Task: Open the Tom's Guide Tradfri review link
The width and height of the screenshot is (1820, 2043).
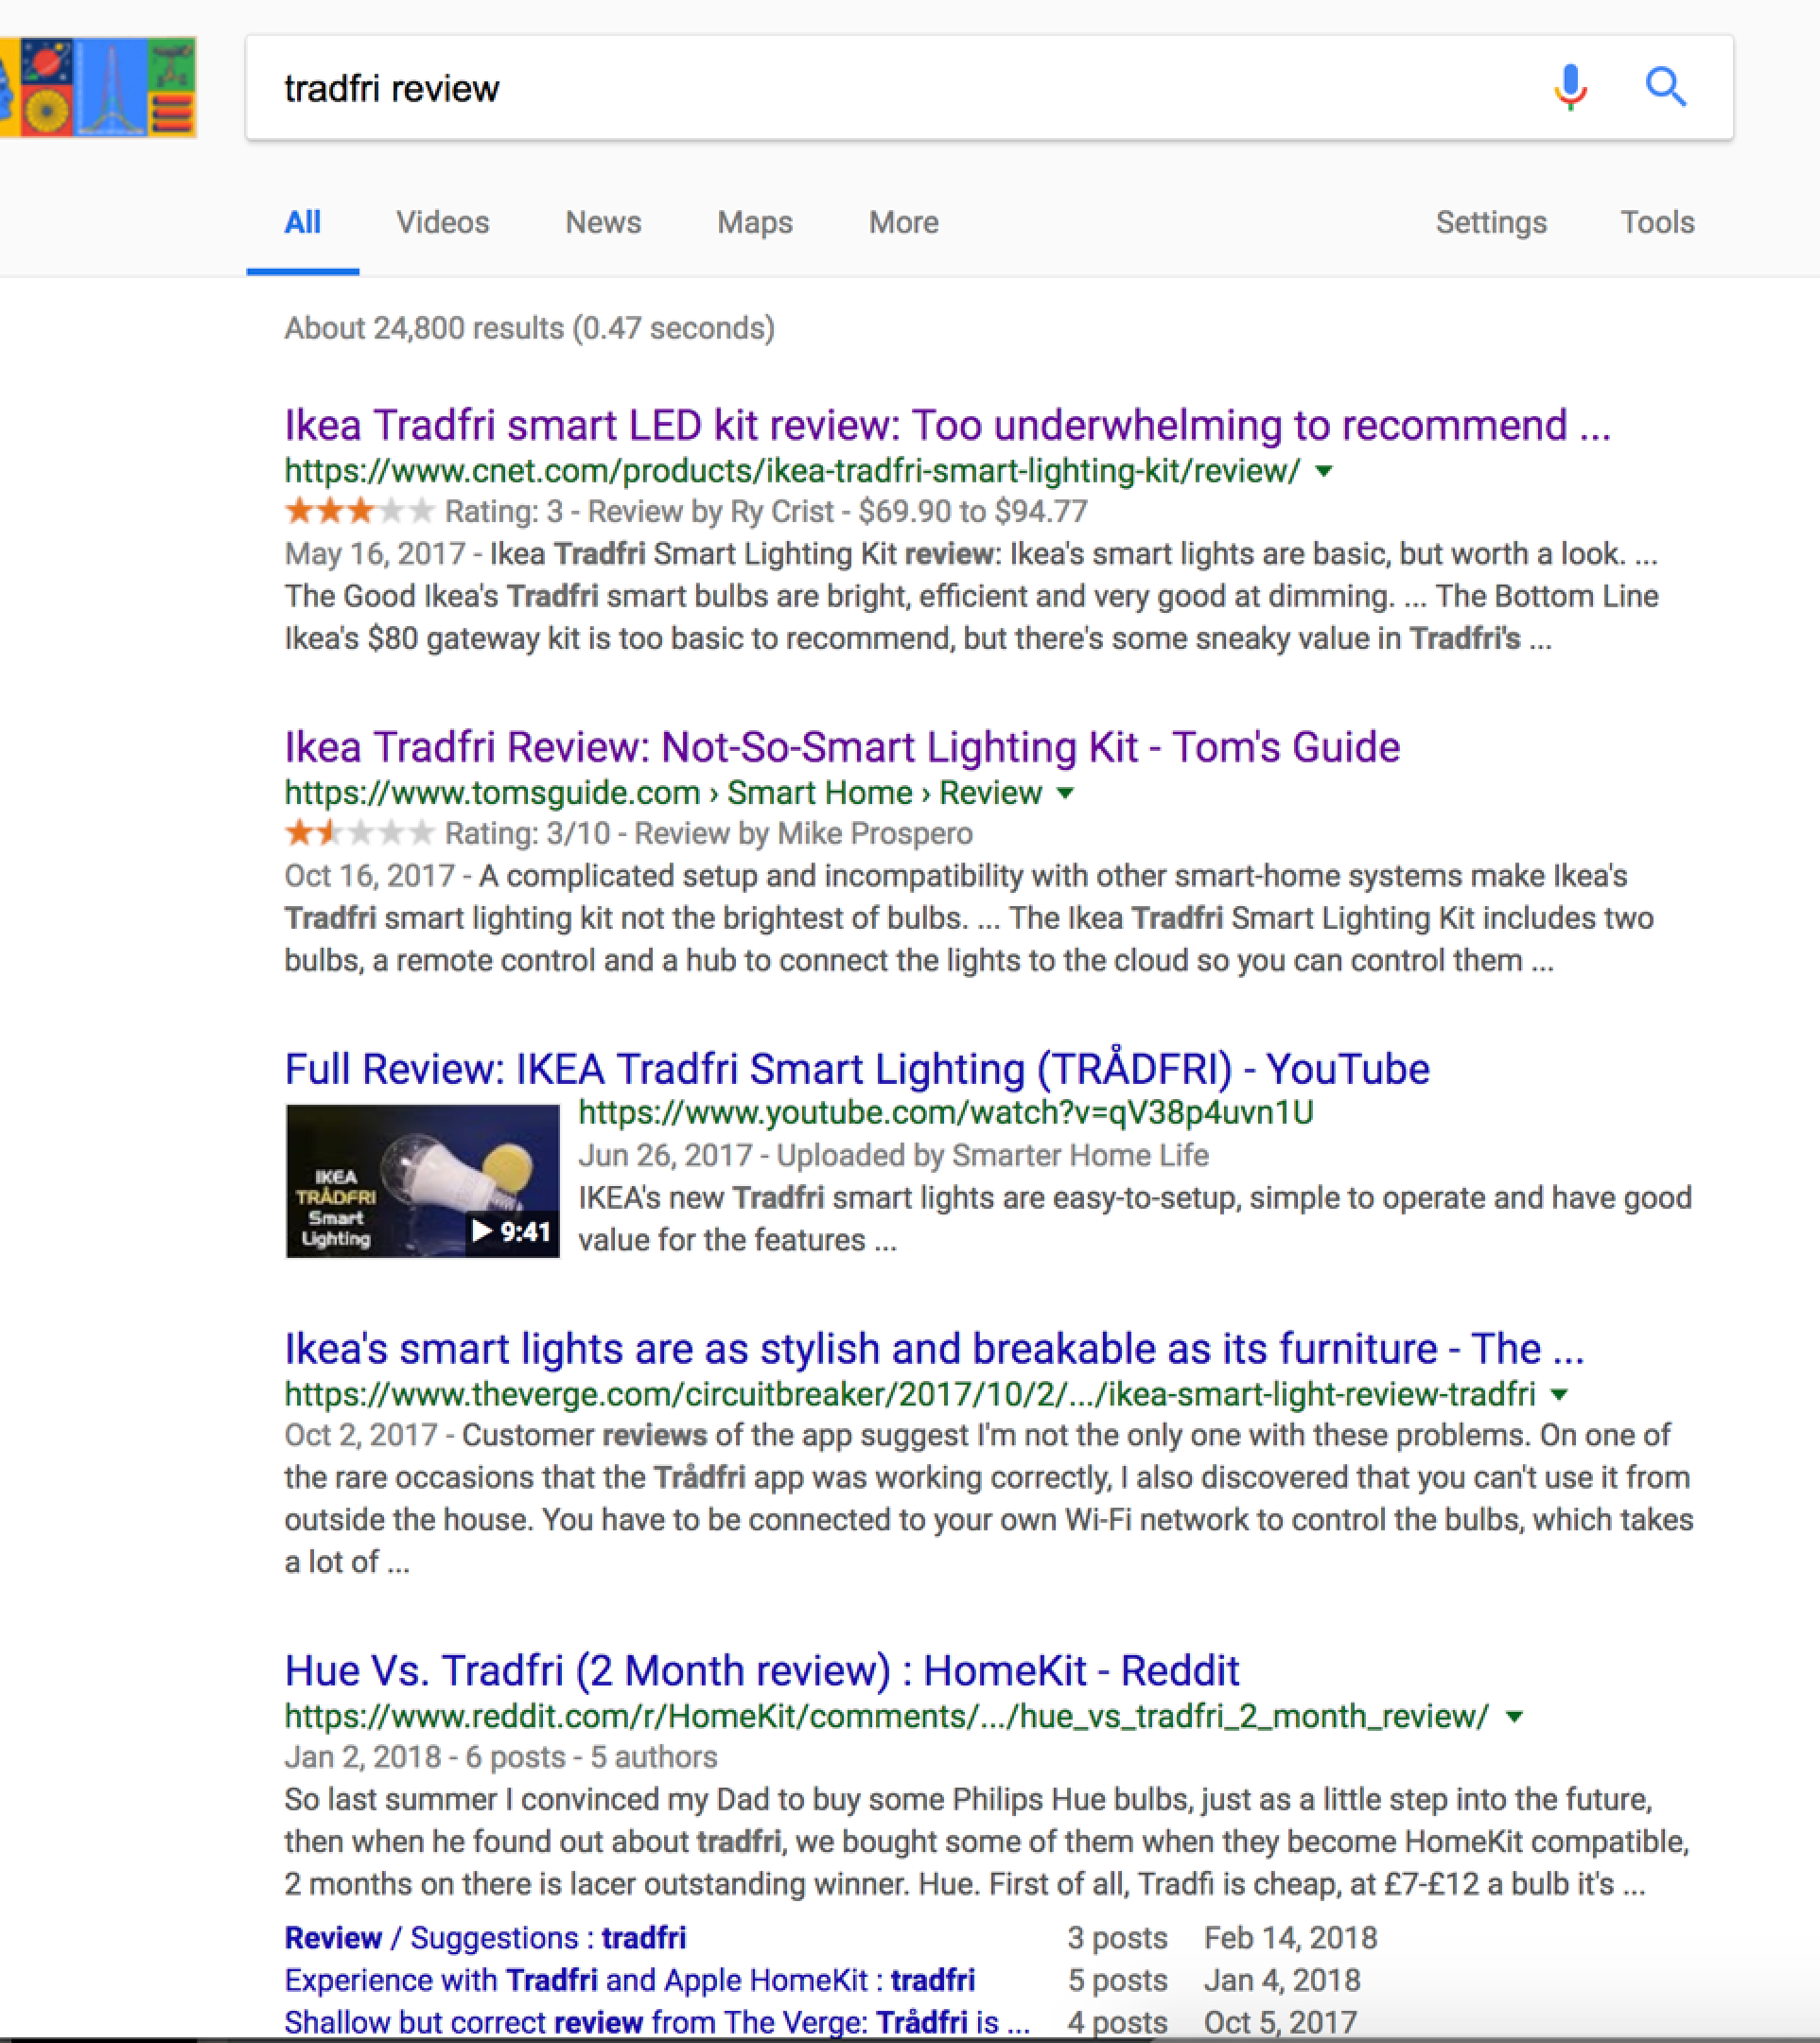Action: tap(841, 747)
